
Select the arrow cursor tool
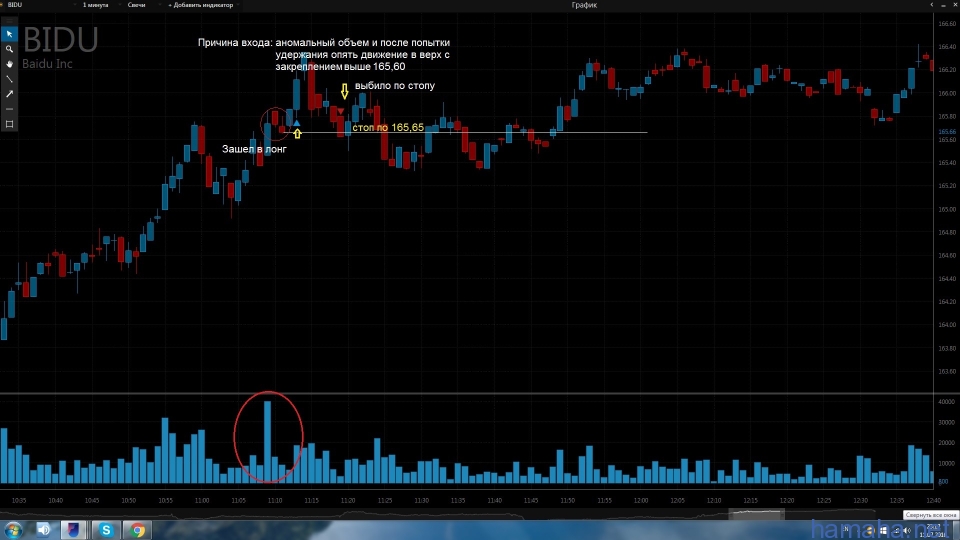(x=9, y=34)
